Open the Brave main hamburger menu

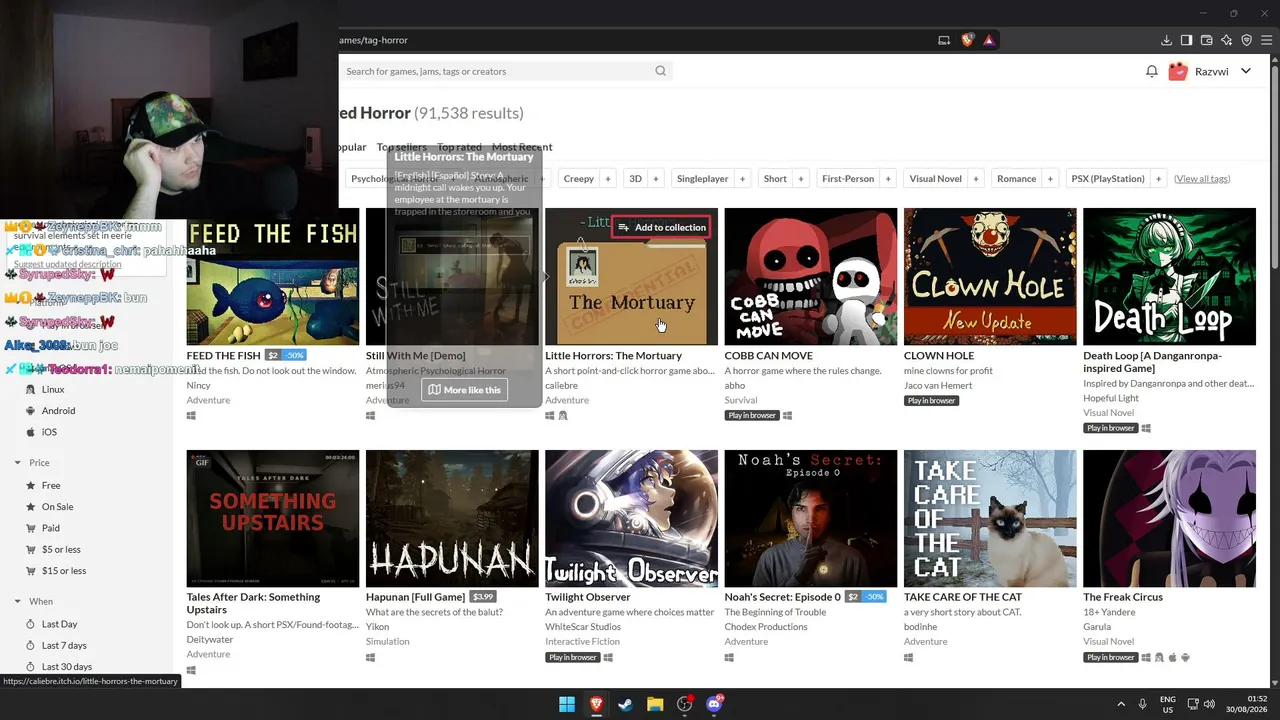pos(1266,40)
